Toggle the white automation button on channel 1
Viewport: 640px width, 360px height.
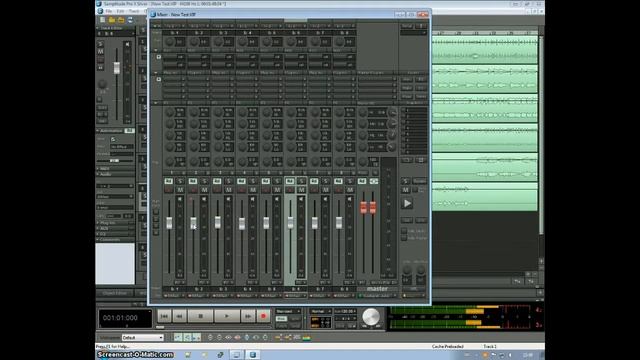pyautogui.click(x=169, y=181)
